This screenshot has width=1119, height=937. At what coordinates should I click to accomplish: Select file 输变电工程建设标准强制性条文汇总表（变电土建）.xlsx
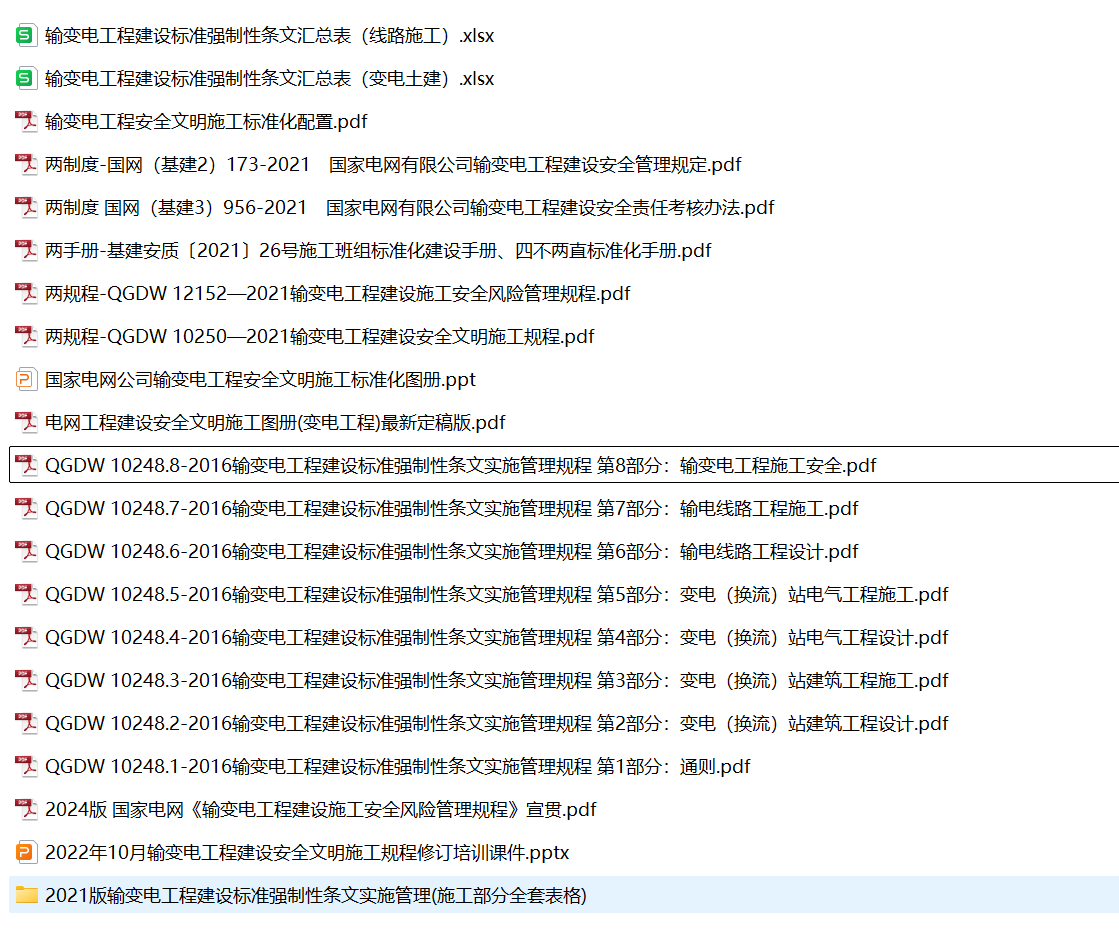[269, 78]
